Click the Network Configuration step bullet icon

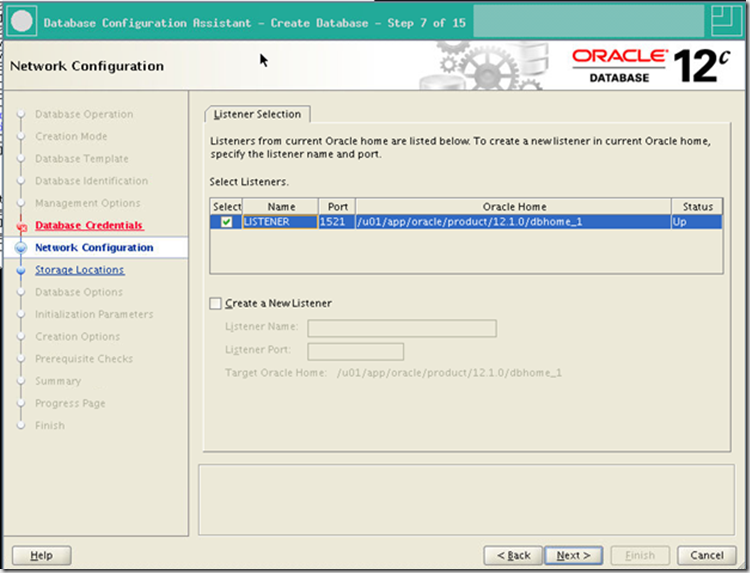click(x=21, y=248)
